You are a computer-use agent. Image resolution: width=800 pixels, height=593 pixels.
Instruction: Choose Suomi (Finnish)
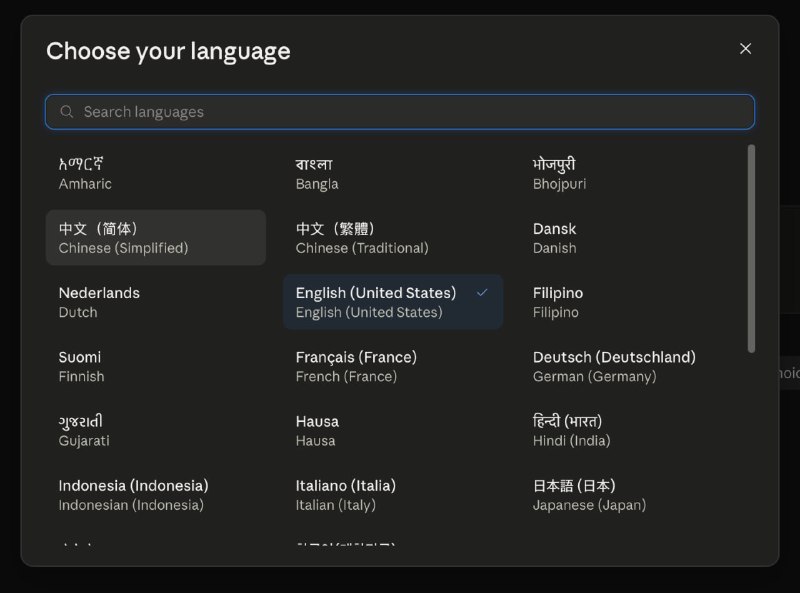(x=156, y=366)
